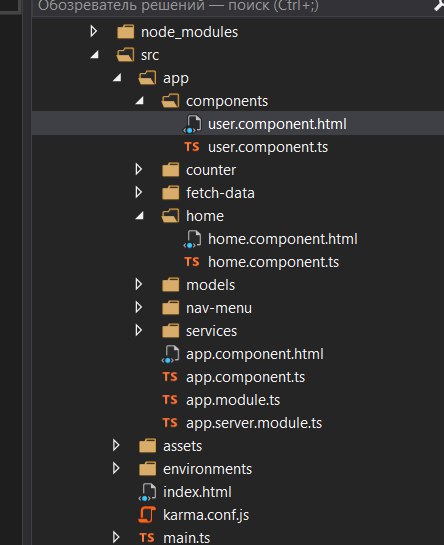This screenshot has height=545, width=444.
Task: Open the app.component.html file
Action: coord(255,354)
